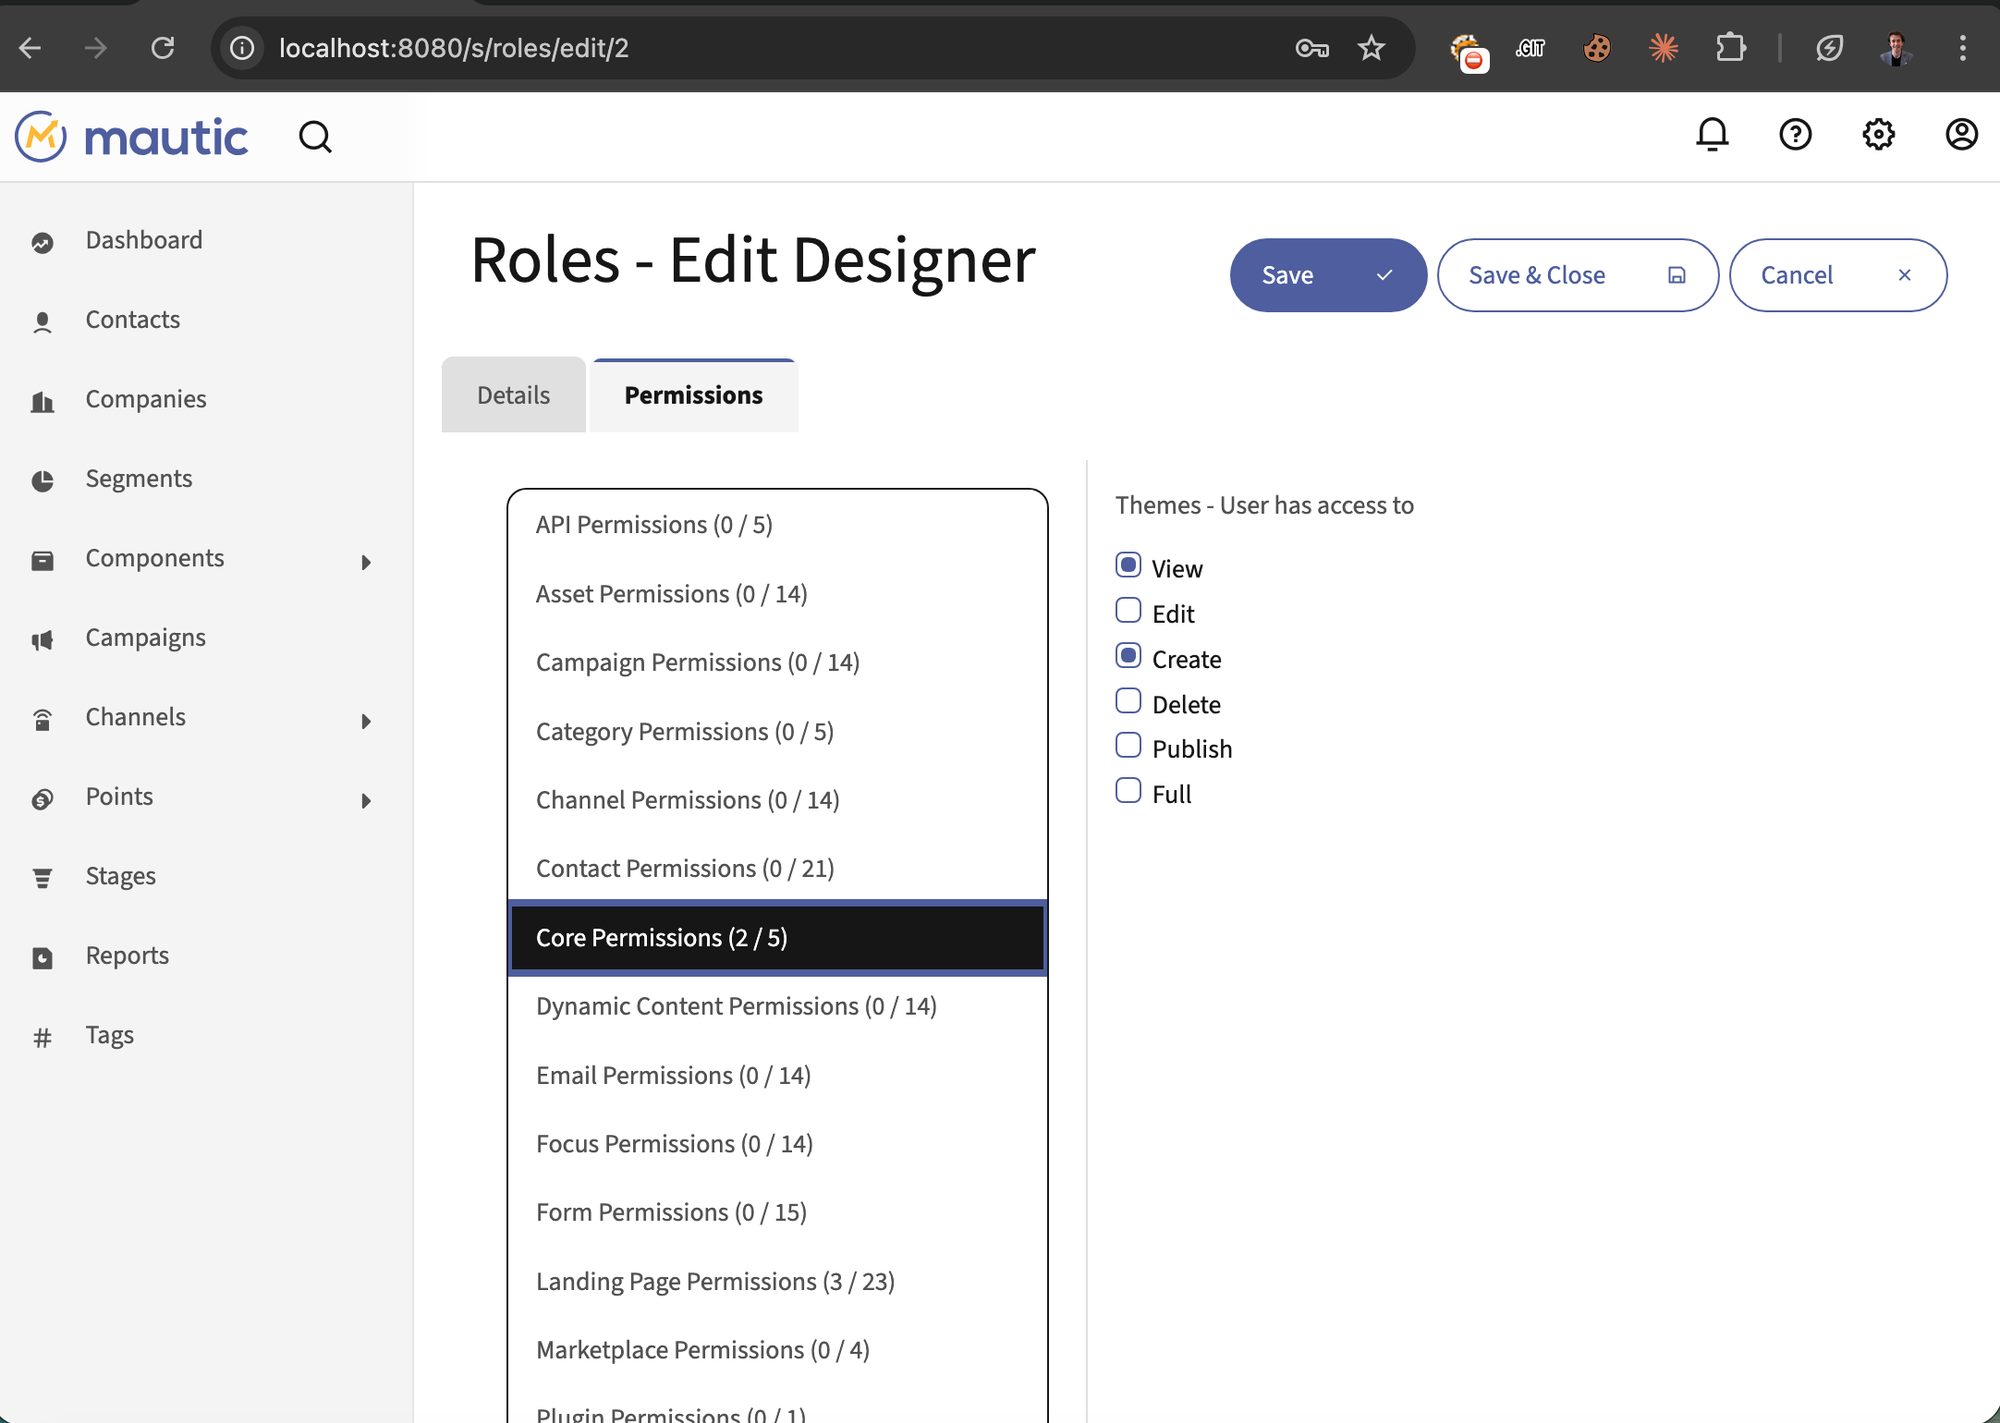Image resolution: width=2000 pixels, height=1423 pixels.
Task: Open Segments from the sidebar
Action: [x=139, y=479]
